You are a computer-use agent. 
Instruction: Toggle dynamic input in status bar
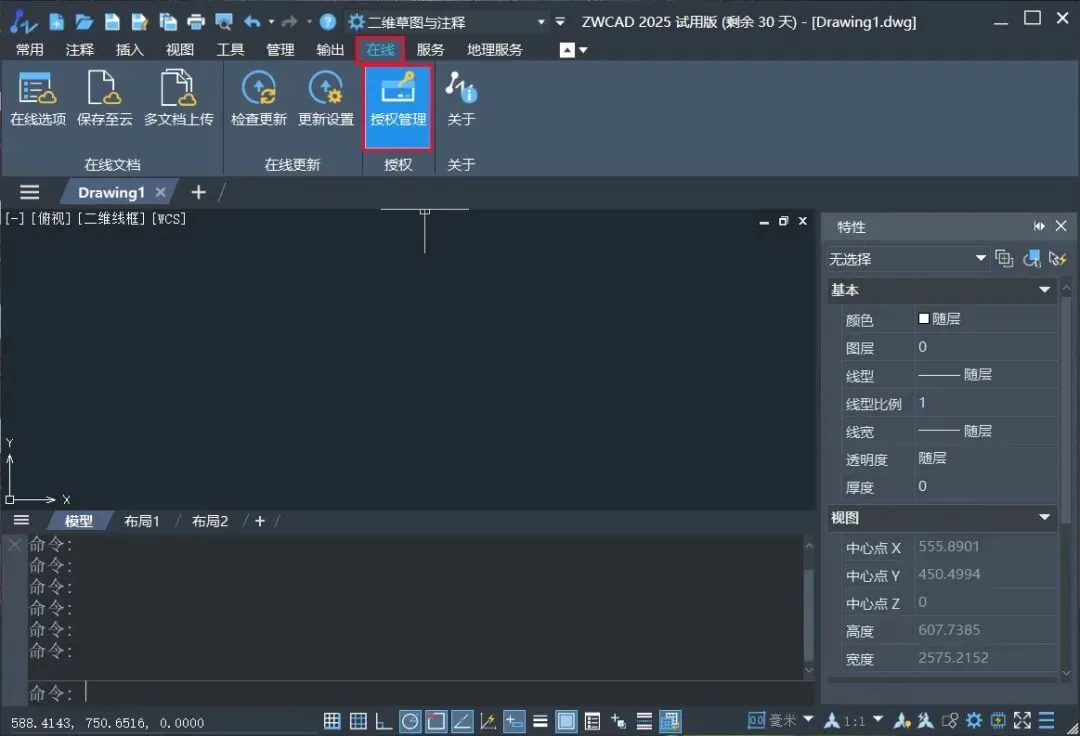514,721
